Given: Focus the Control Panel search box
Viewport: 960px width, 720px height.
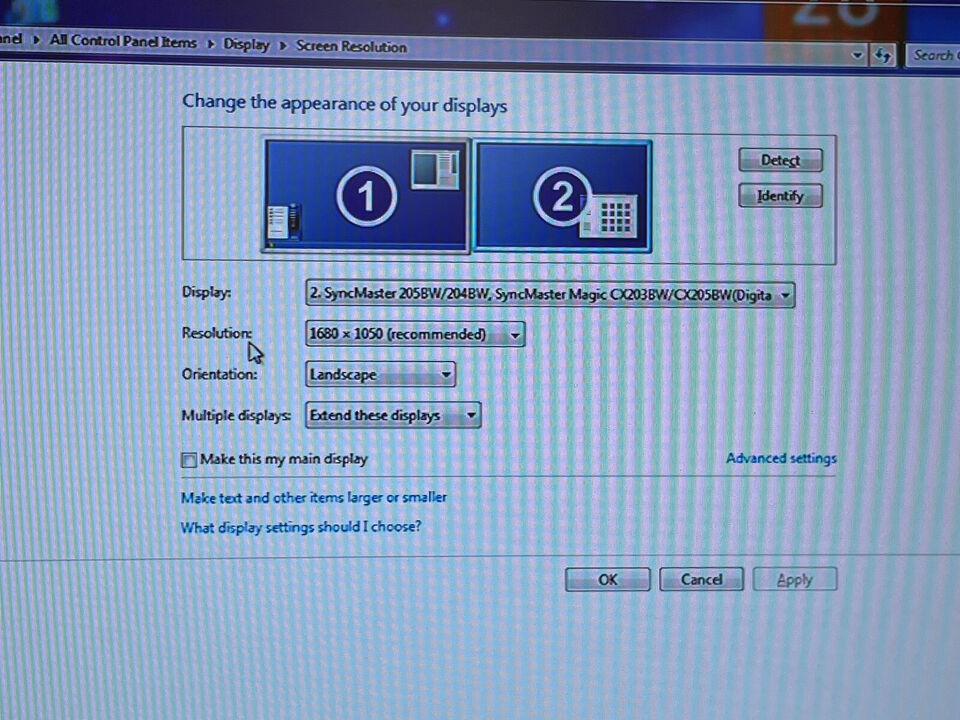Looking at the screenshot, I should point(934,55).
